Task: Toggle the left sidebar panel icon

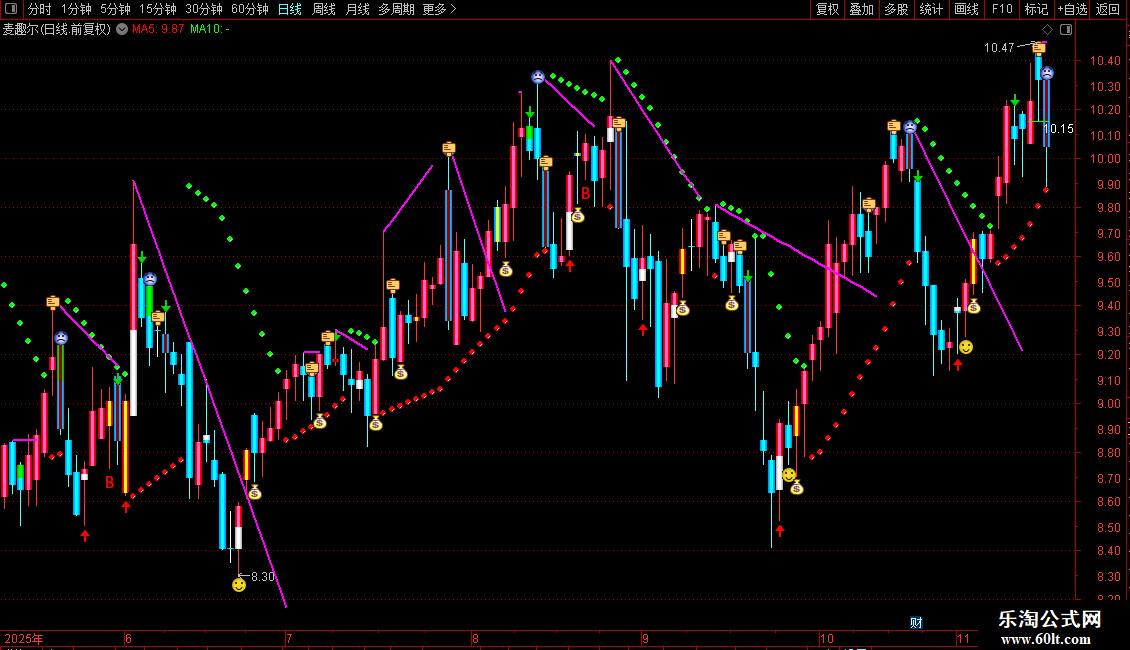Action: point(11,9)
